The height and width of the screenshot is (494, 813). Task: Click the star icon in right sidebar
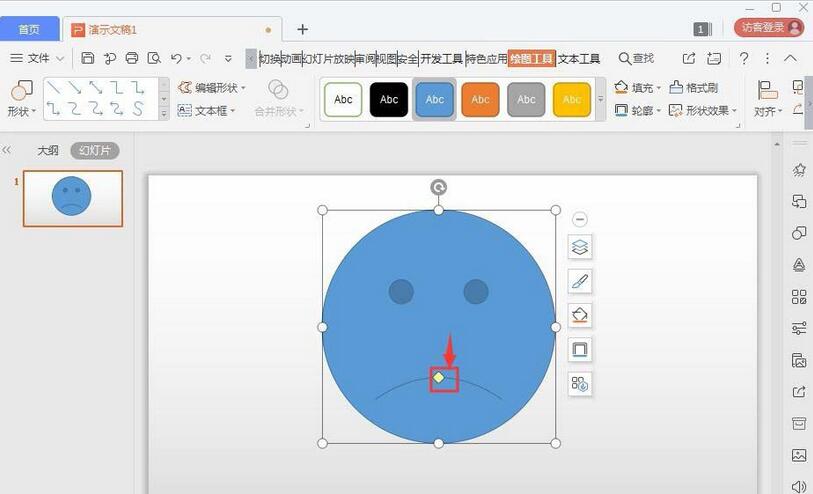799,170
